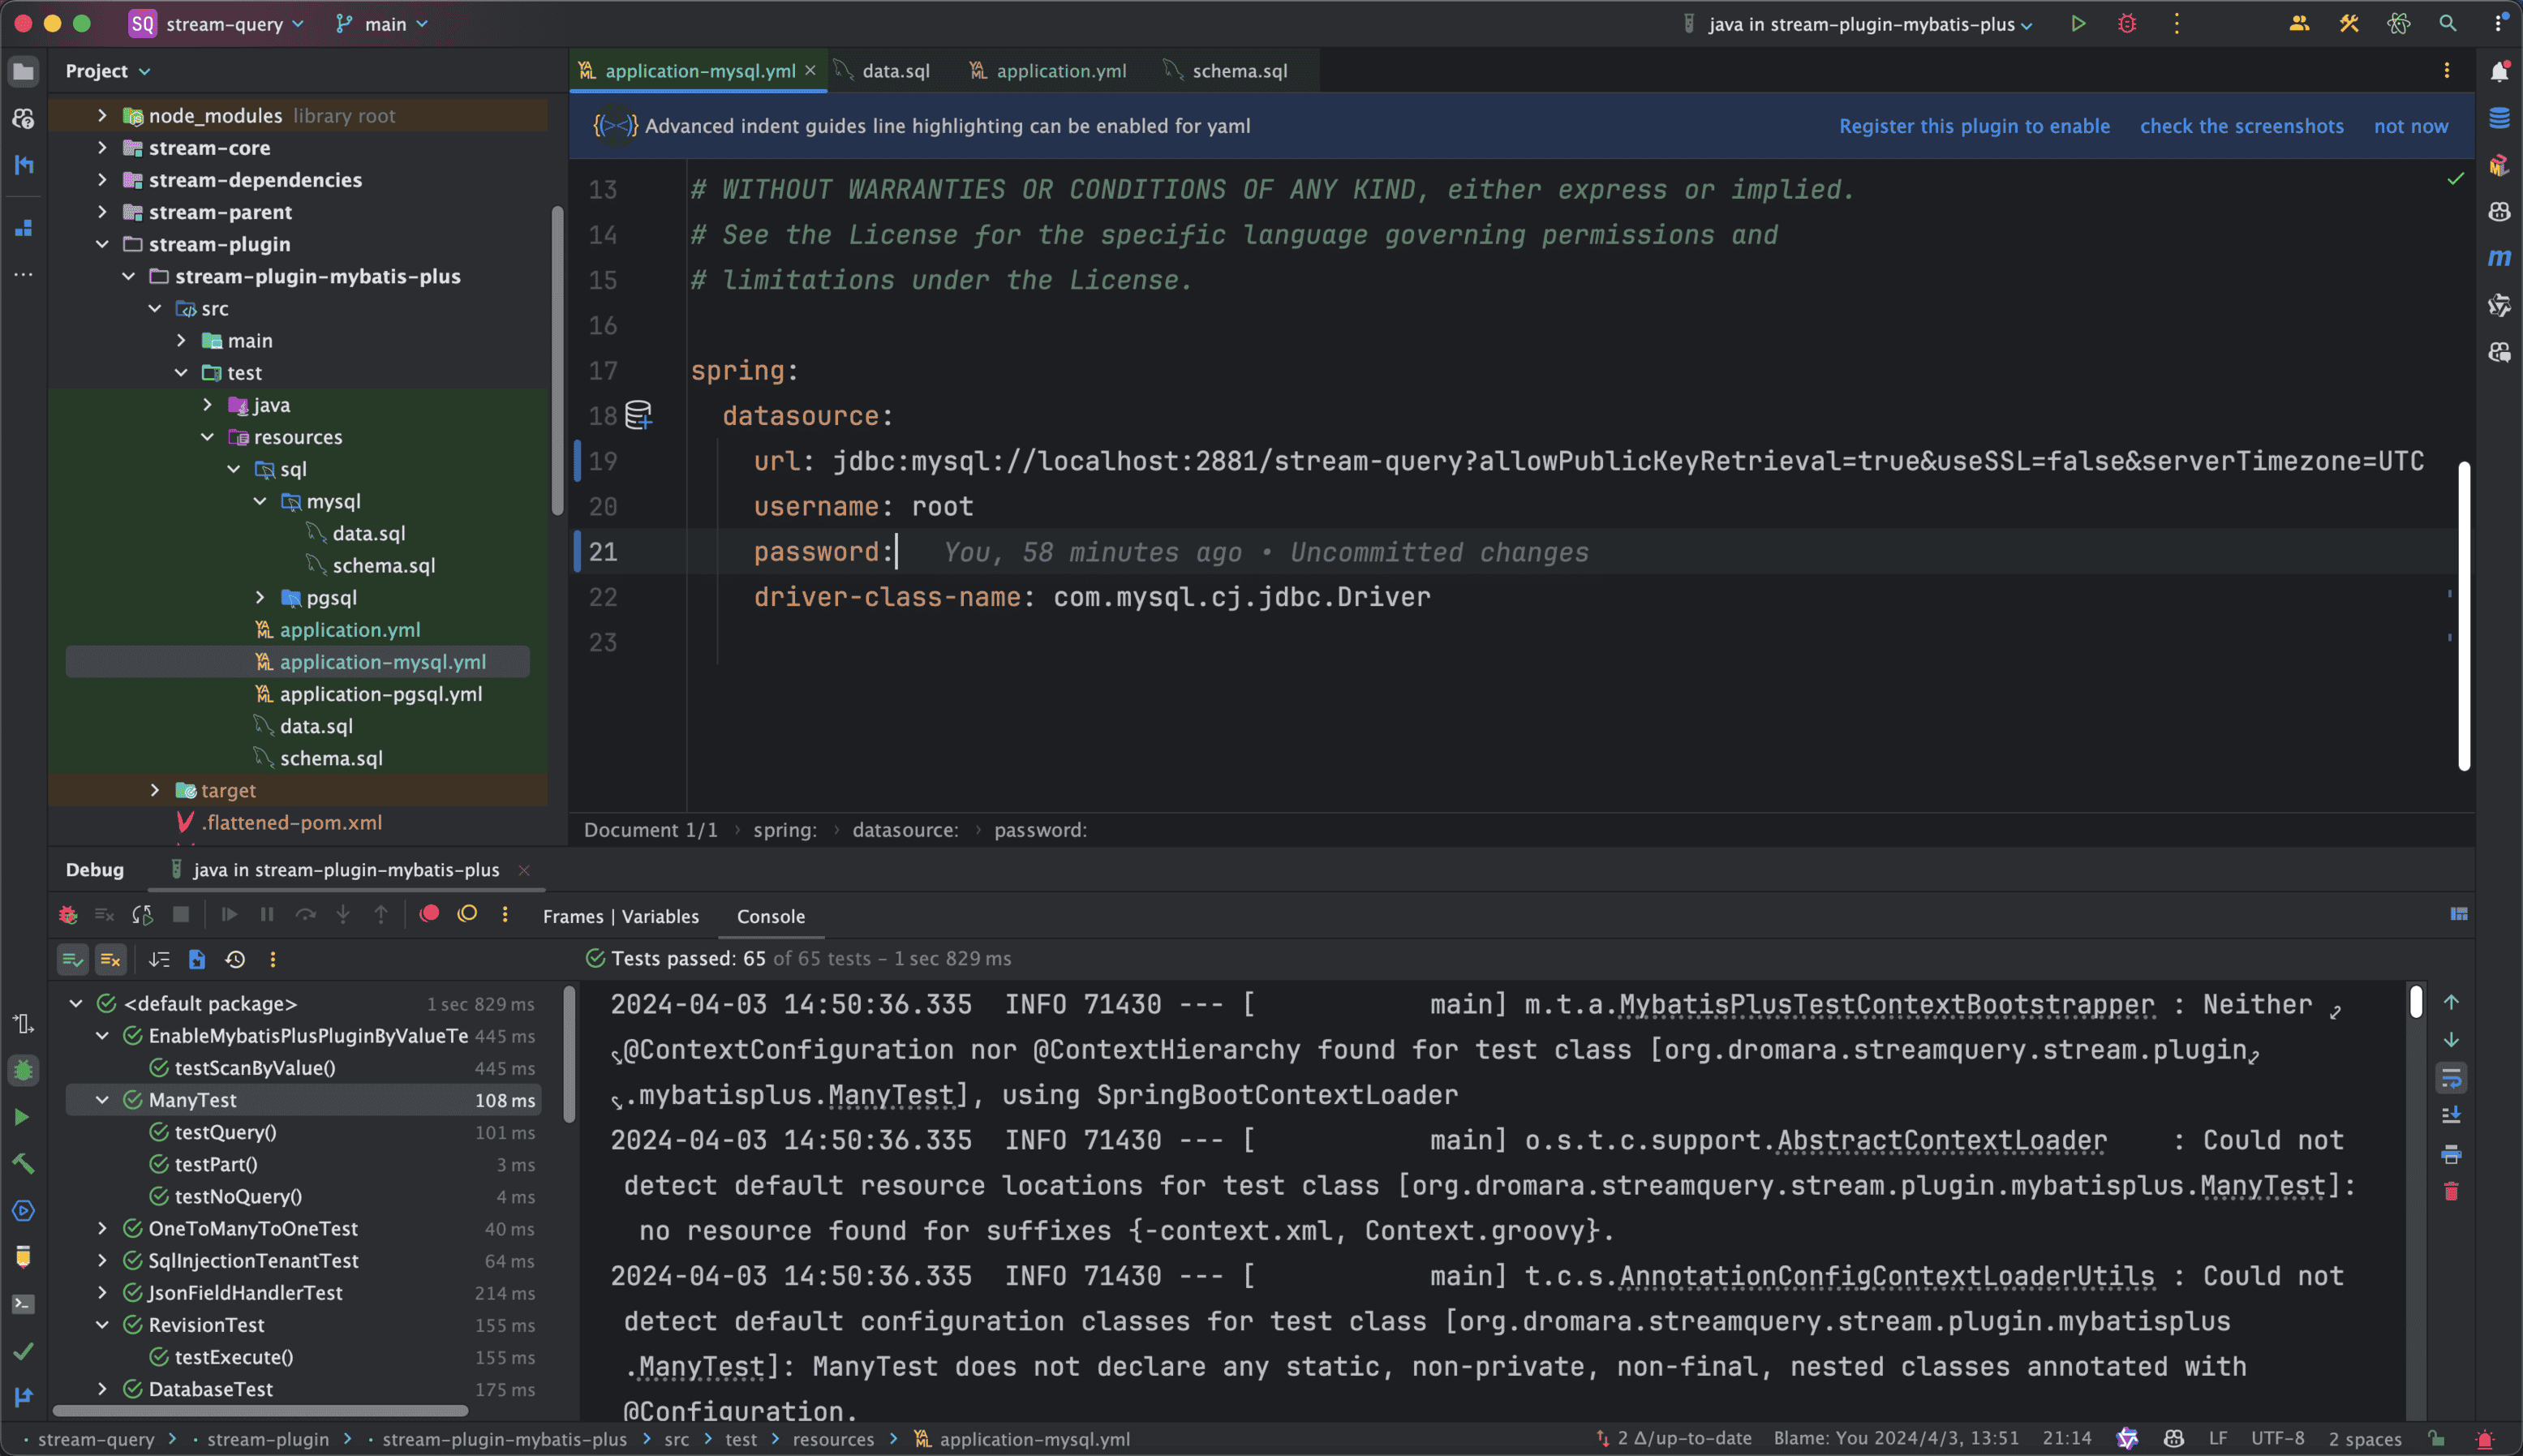2523x1456 pixels.
Task: Open the Maven tool window icon
Action: click(2499, 258)
